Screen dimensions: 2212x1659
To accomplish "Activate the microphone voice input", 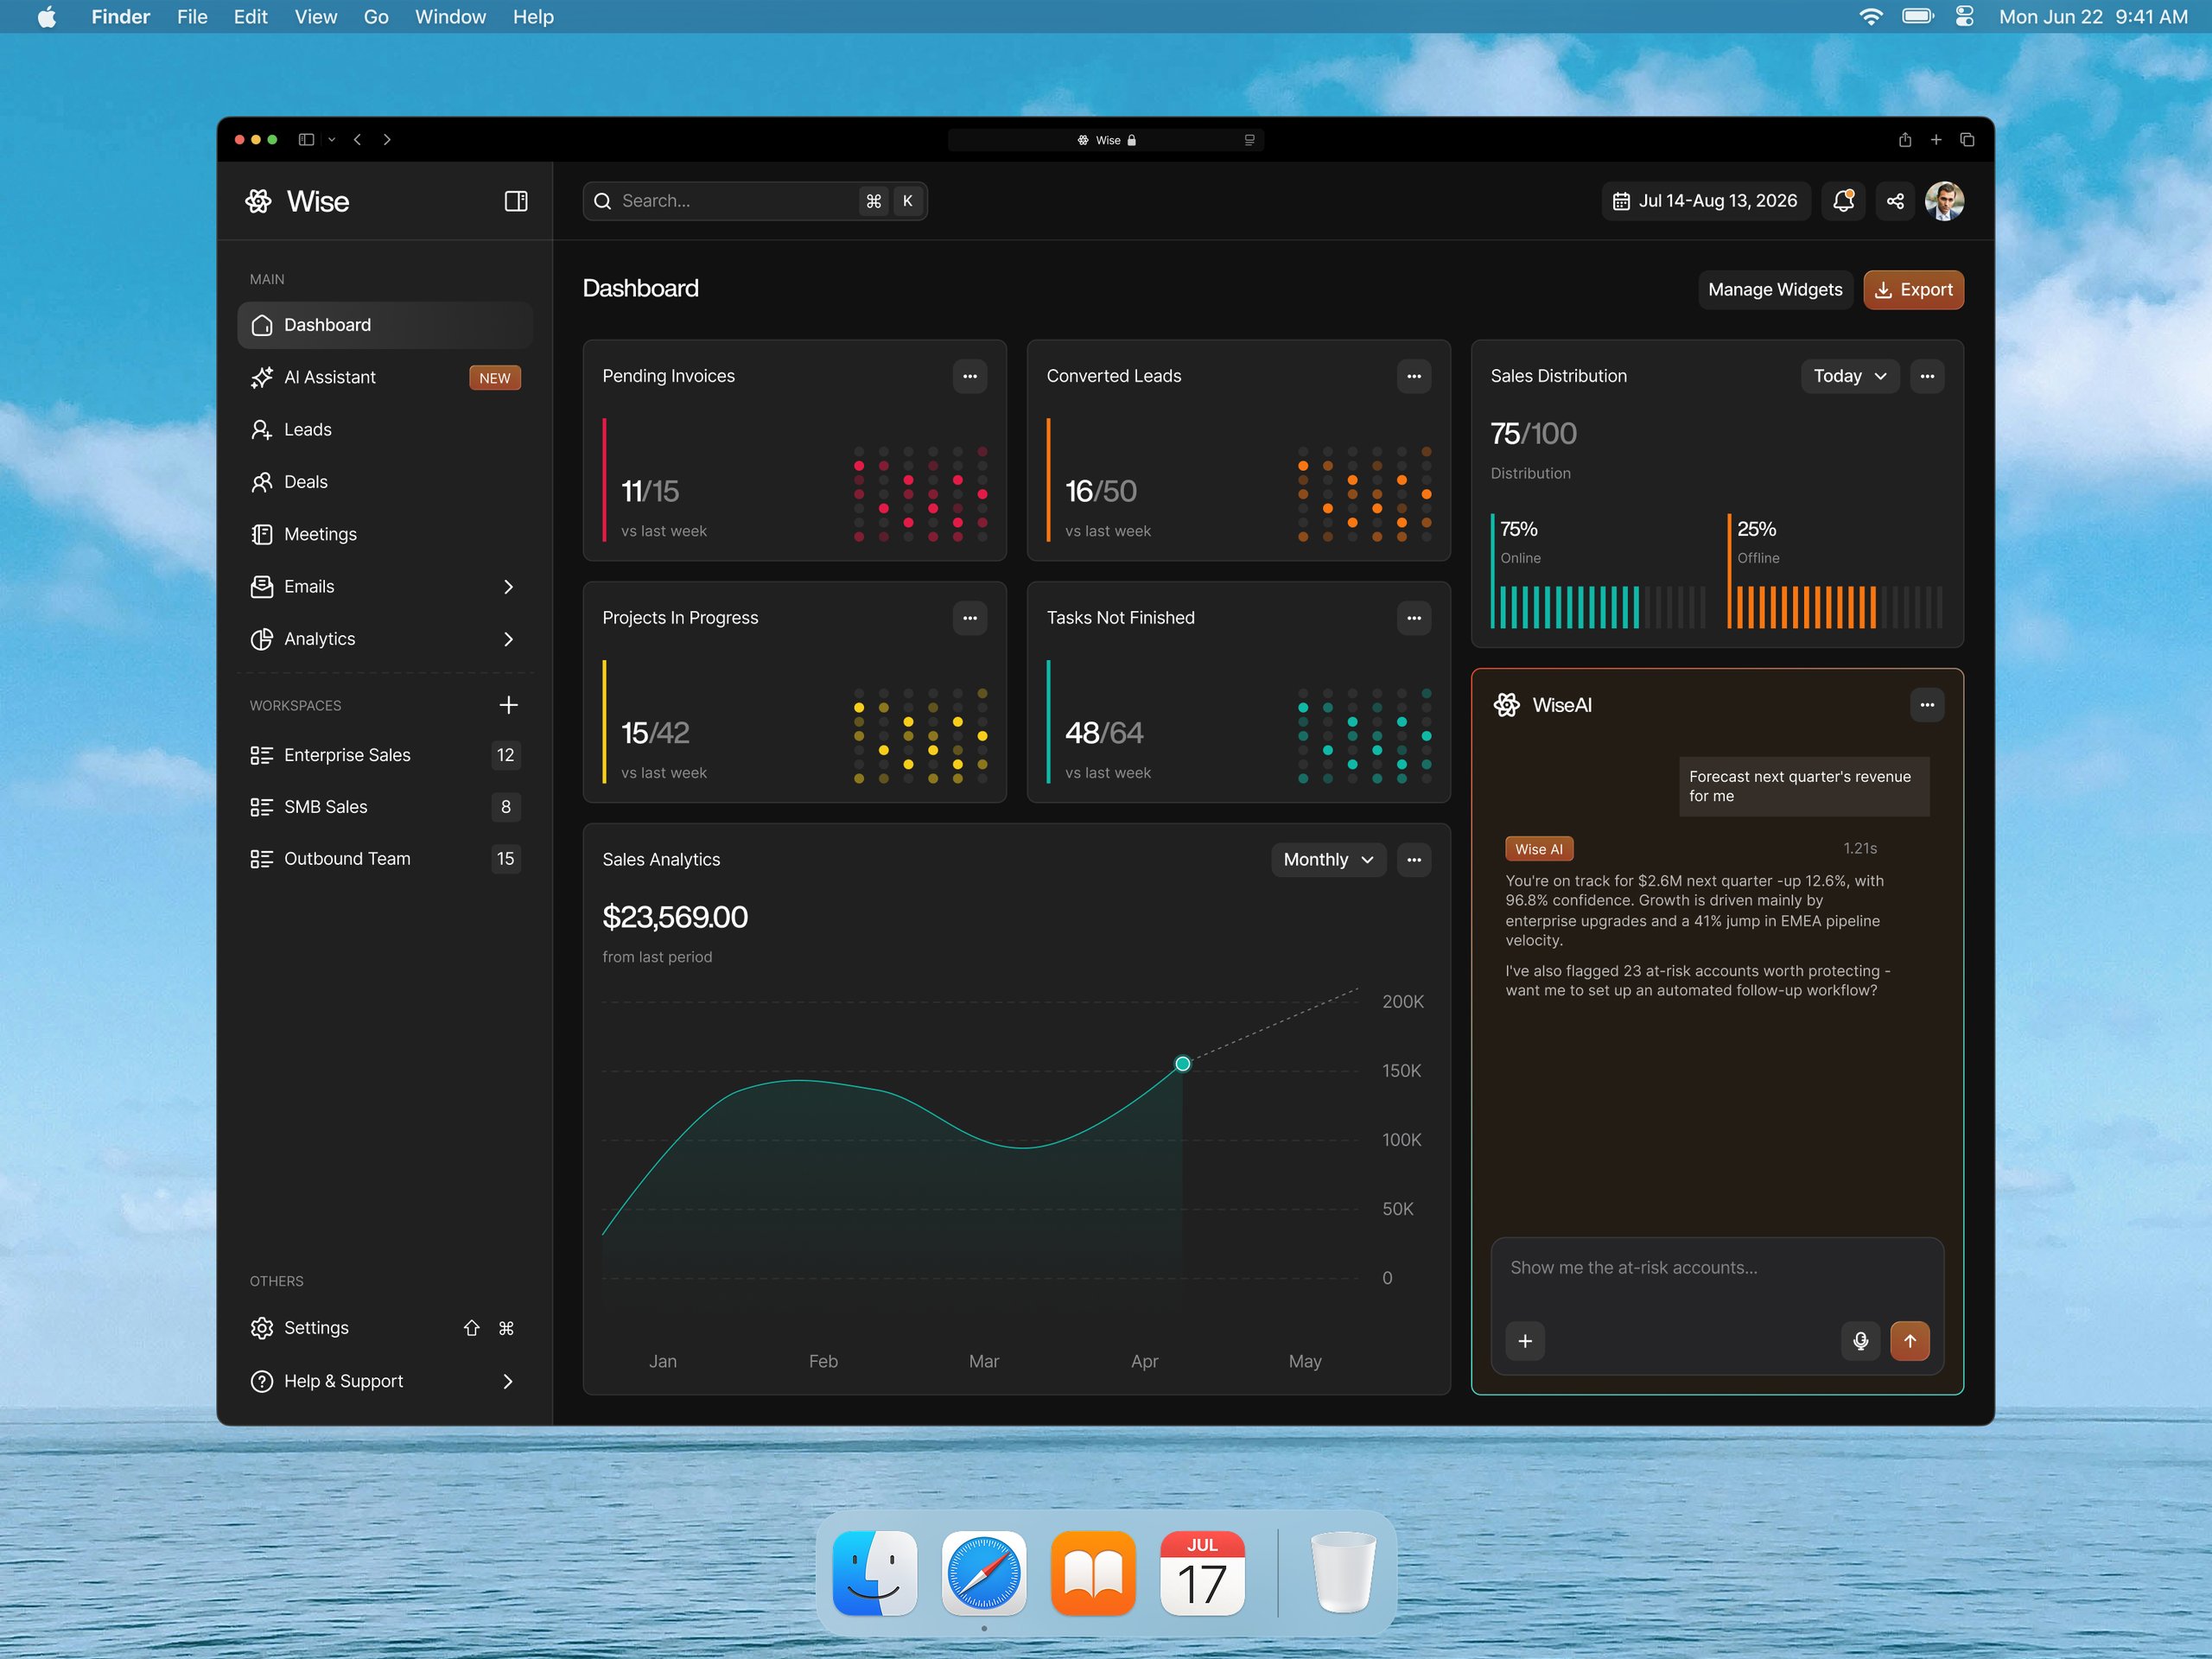I will (1860, 1341).
